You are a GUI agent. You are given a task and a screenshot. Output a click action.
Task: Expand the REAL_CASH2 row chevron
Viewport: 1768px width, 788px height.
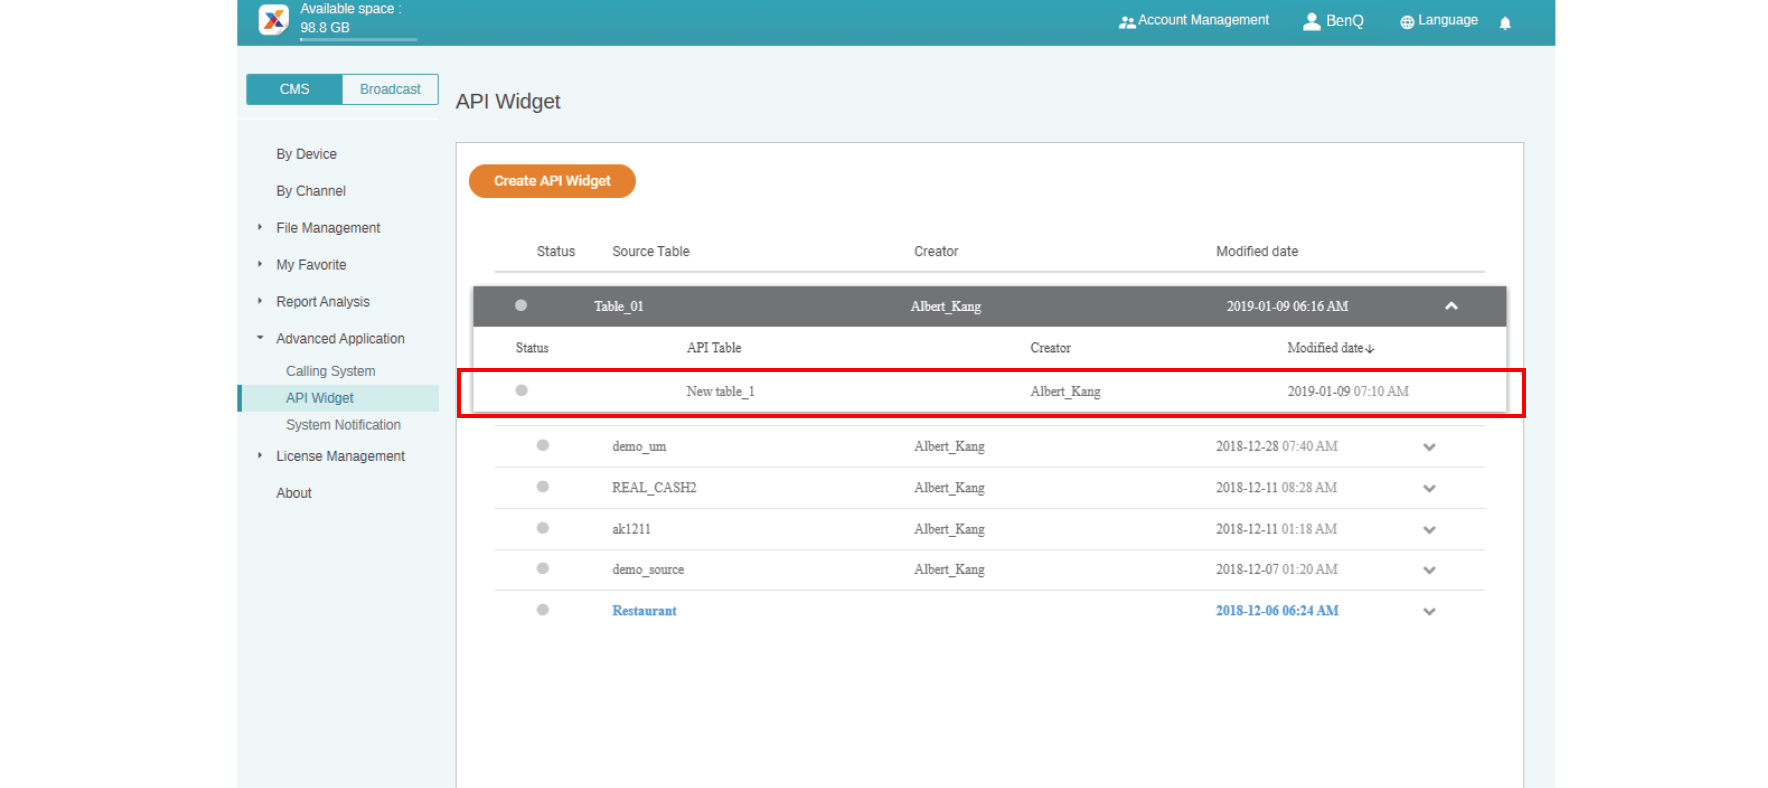pyautogui.click(x=1429, y=489)
